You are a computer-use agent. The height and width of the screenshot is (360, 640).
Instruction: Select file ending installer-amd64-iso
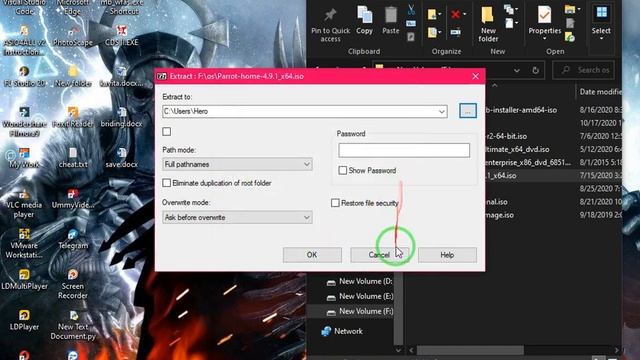pos(521,110)
